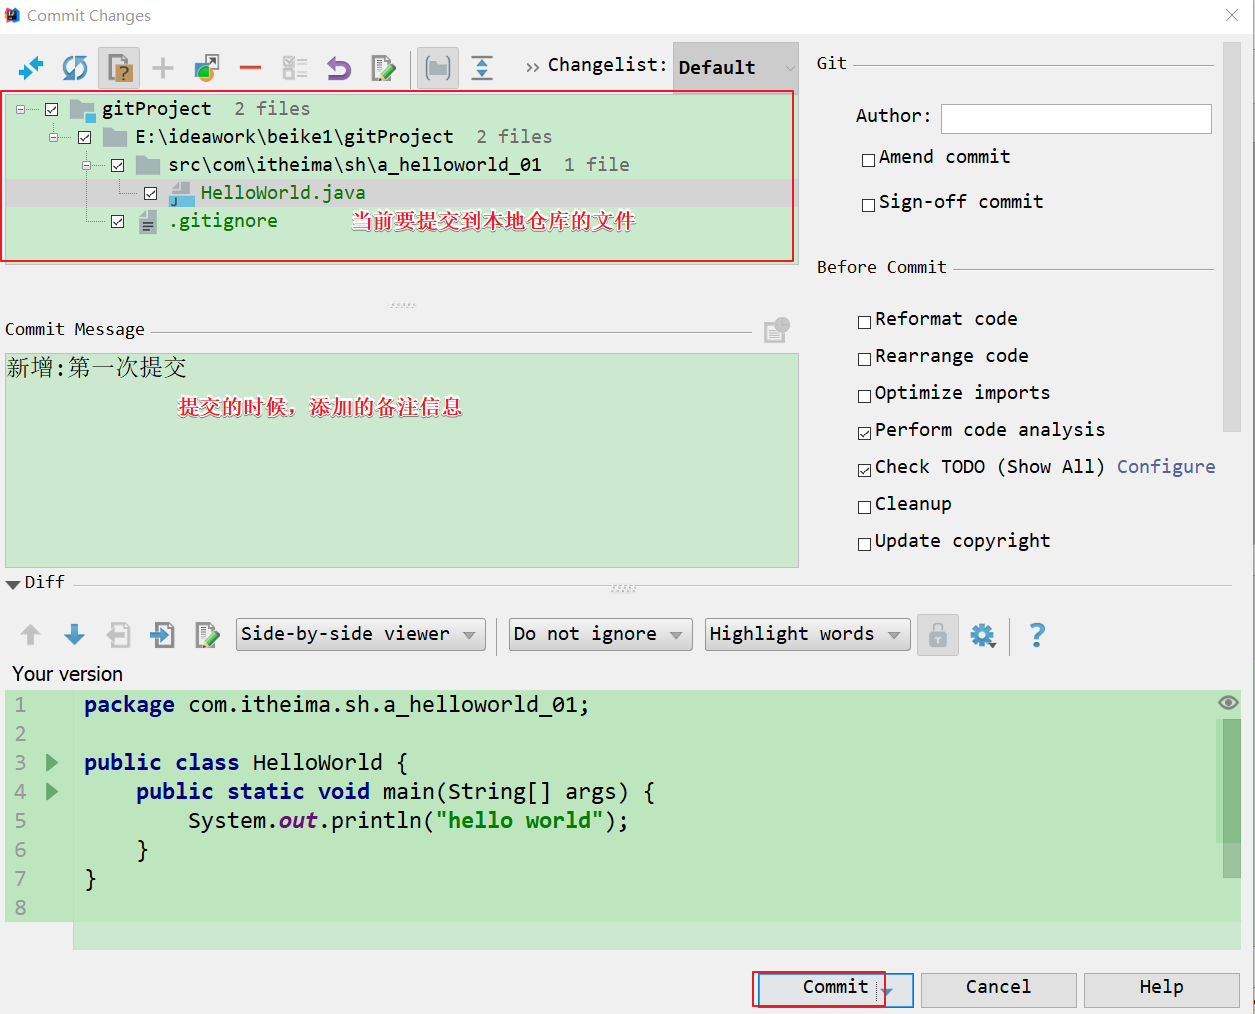Collapse the Diff section triangle
This screenshot has height=1014, width=1255.
(x=13, y=584)
